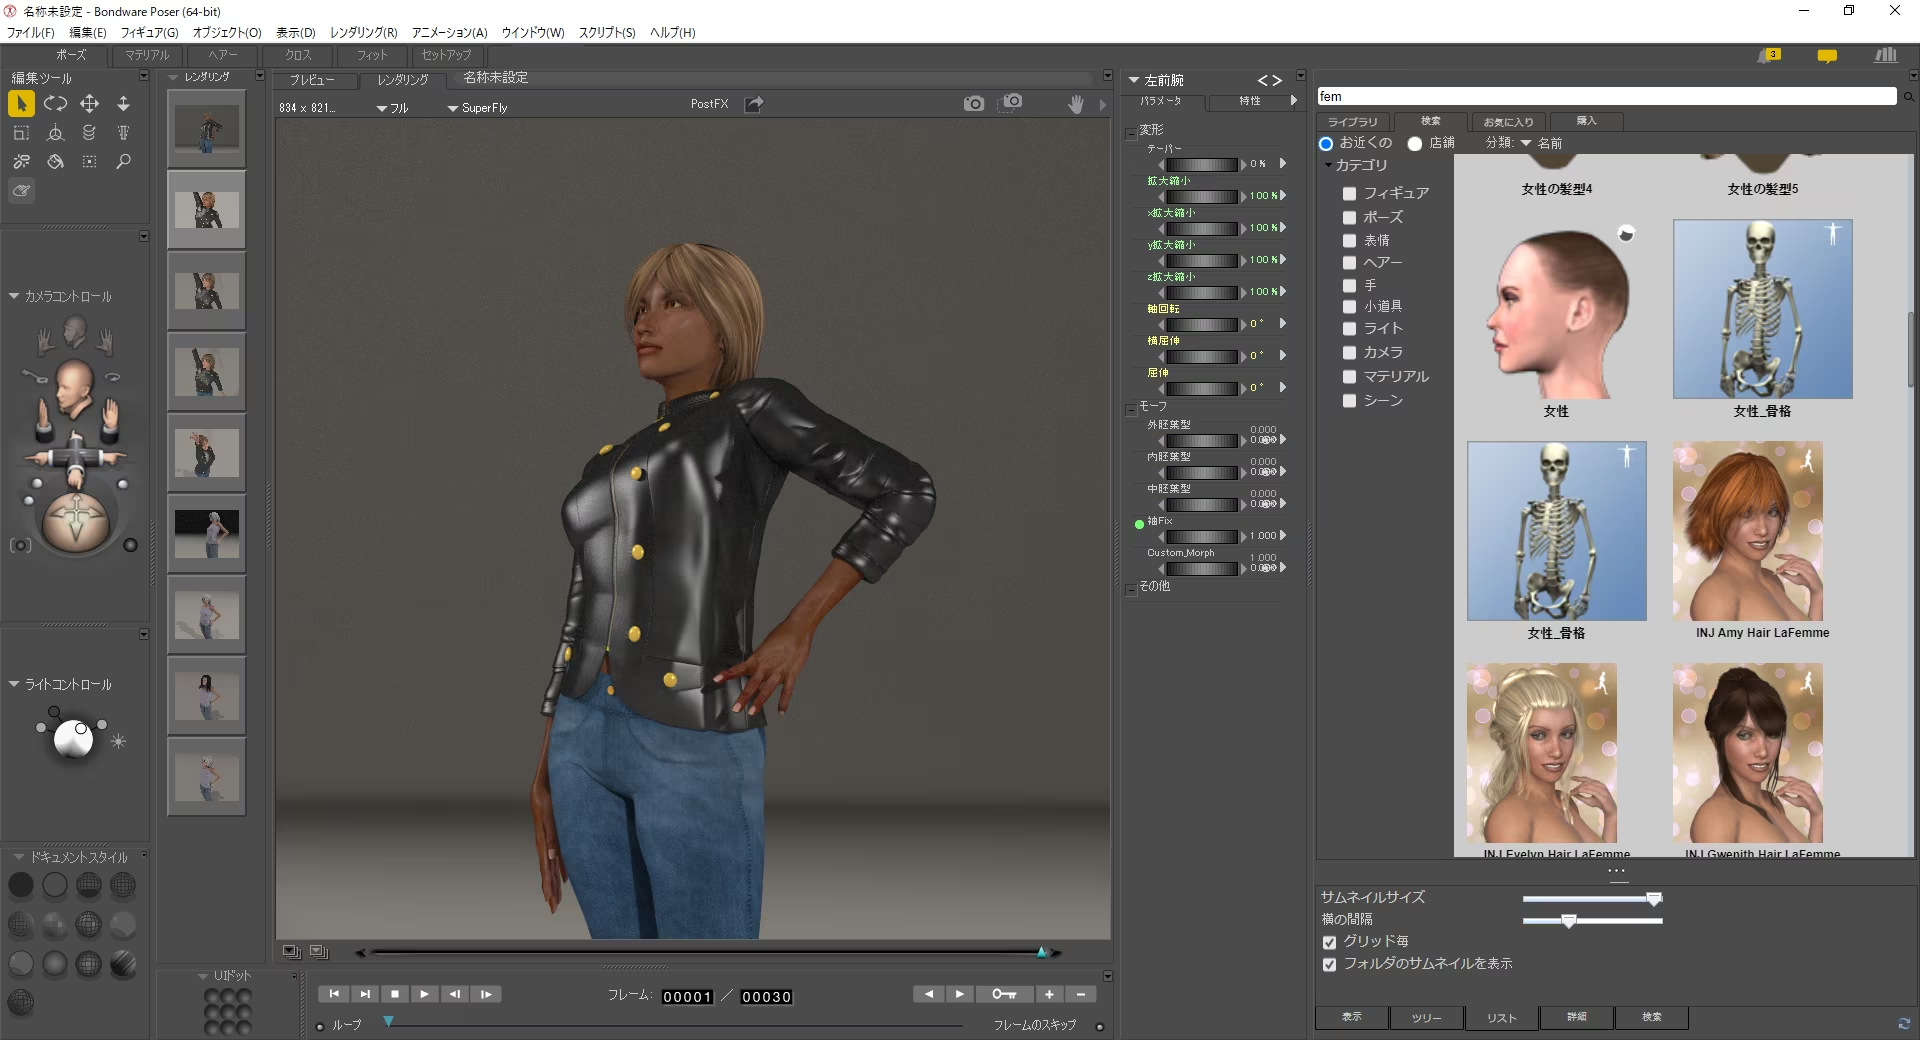This screenshot has width=1921, height=1041.
Task: Click the ツリー view button
Action: (x=1426, y=1018)
